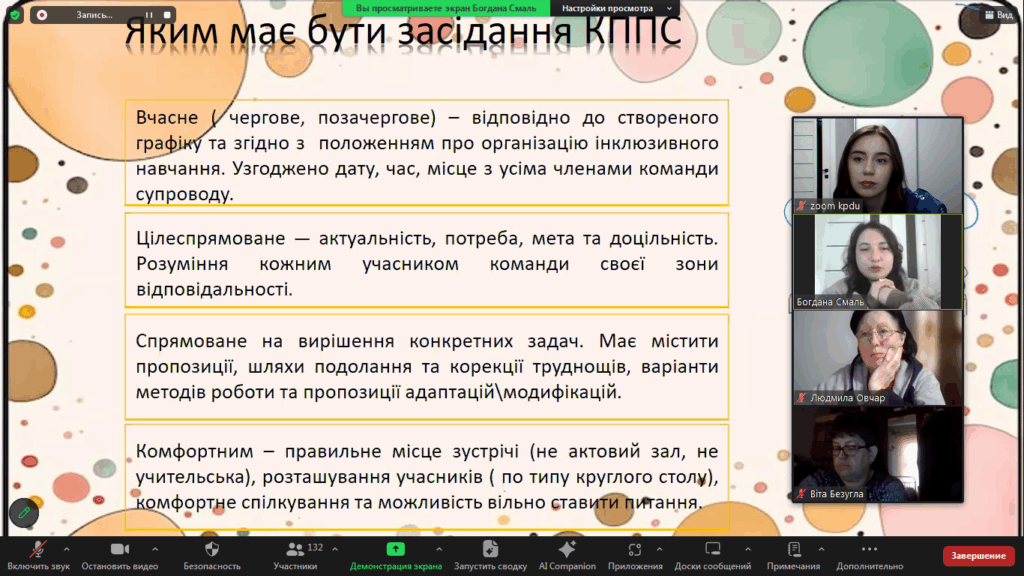Pause the recording in the top bar

point(147,15)
